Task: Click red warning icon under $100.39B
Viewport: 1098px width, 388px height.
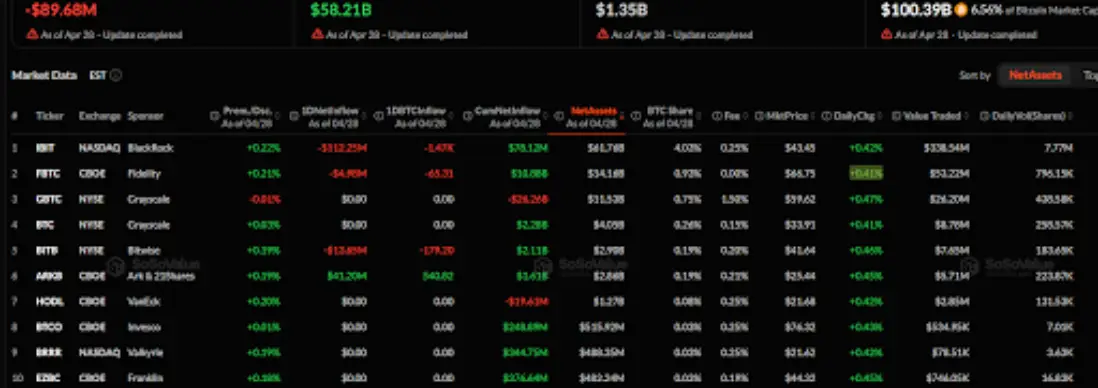Action: [x=888, y=34]
